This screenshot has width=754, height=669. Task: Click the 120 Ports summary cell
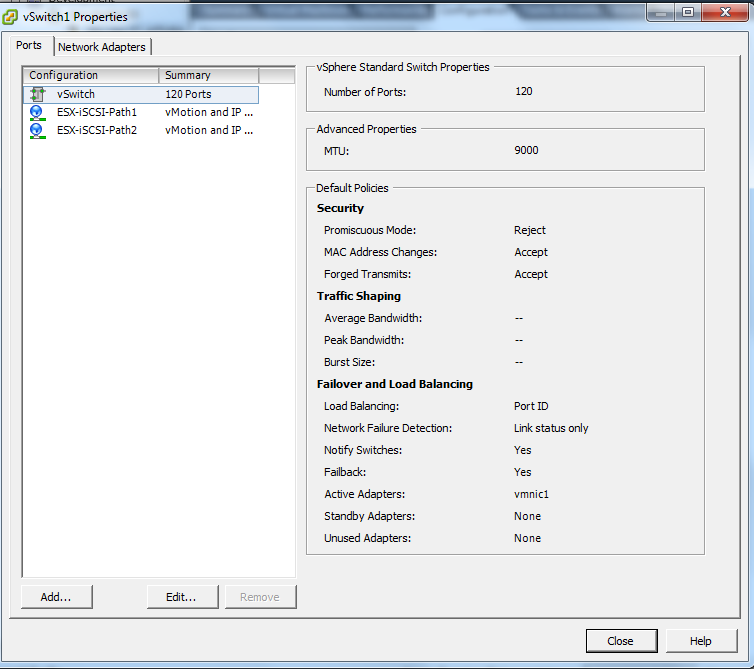188,94
